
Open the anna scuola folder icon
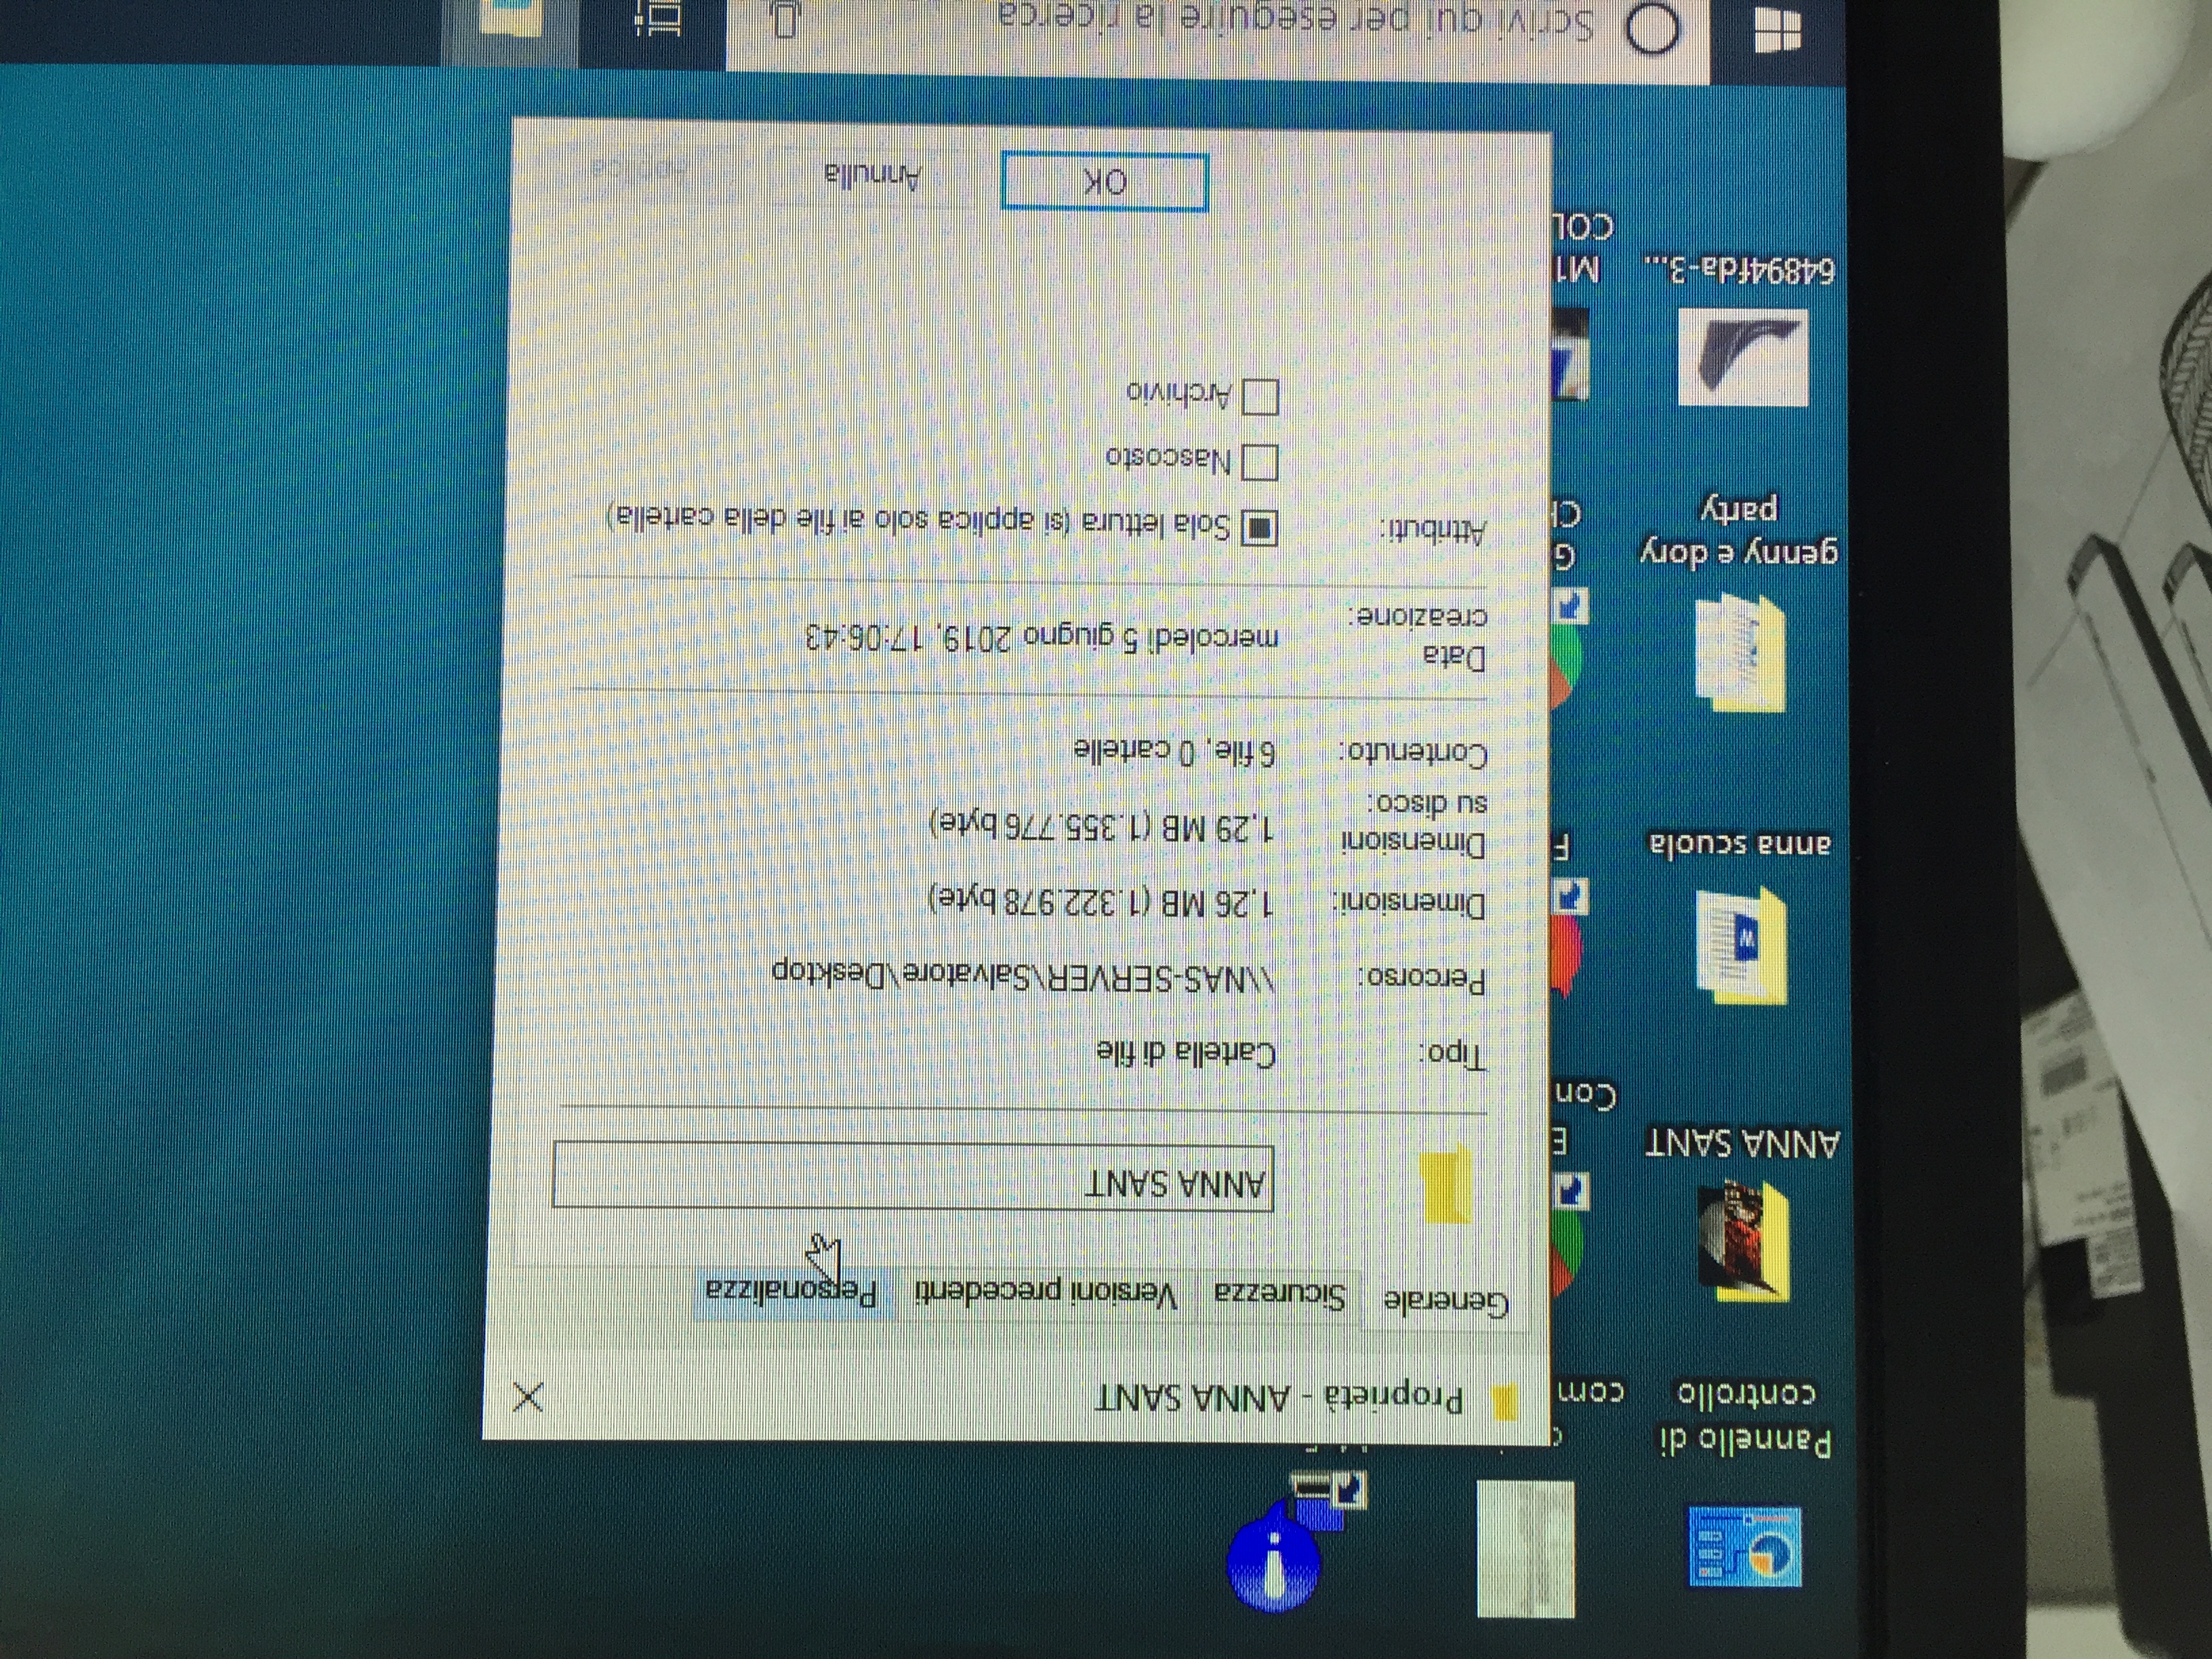tap(1741, 945)
